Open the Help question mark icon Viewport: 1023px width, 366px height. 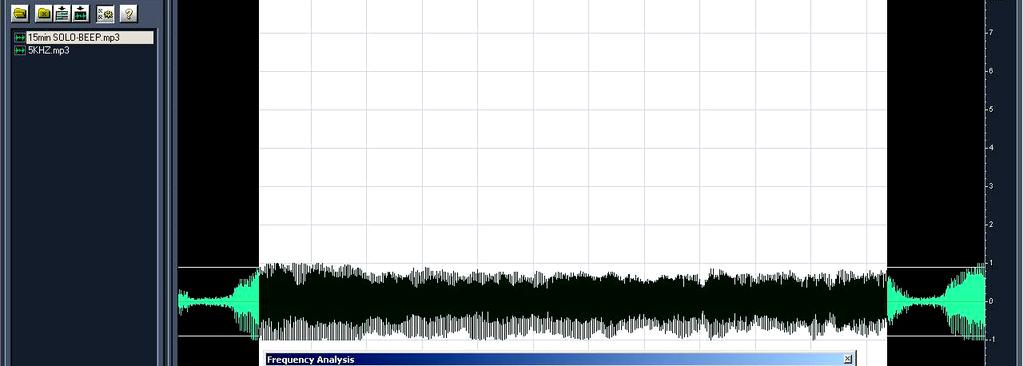(x=129, y=13)
